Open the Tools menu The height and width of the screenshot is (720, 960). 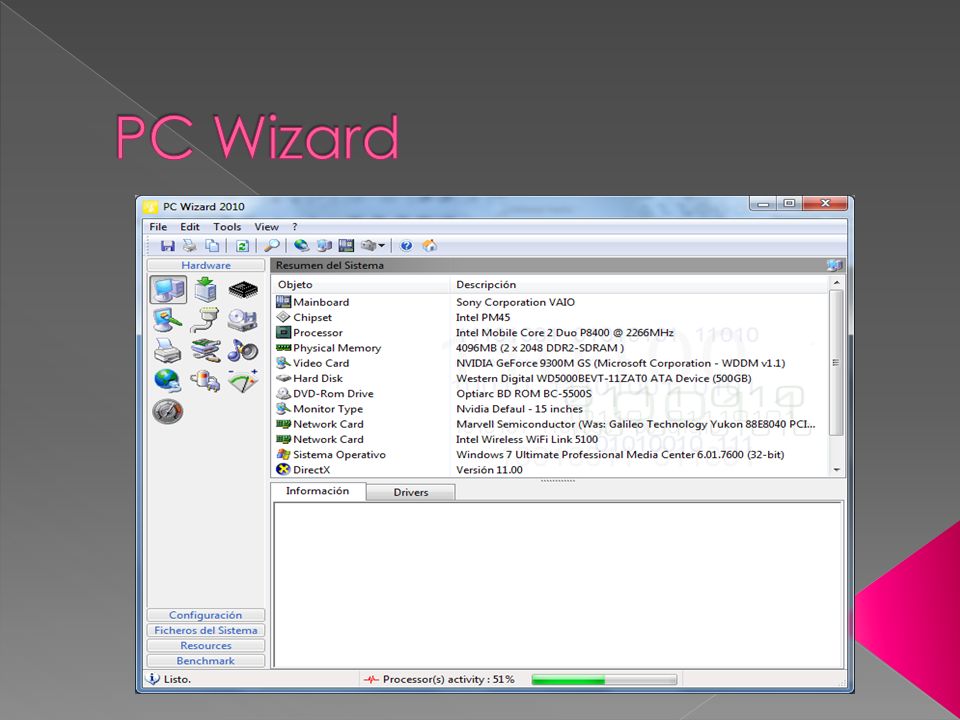[227, 227]
